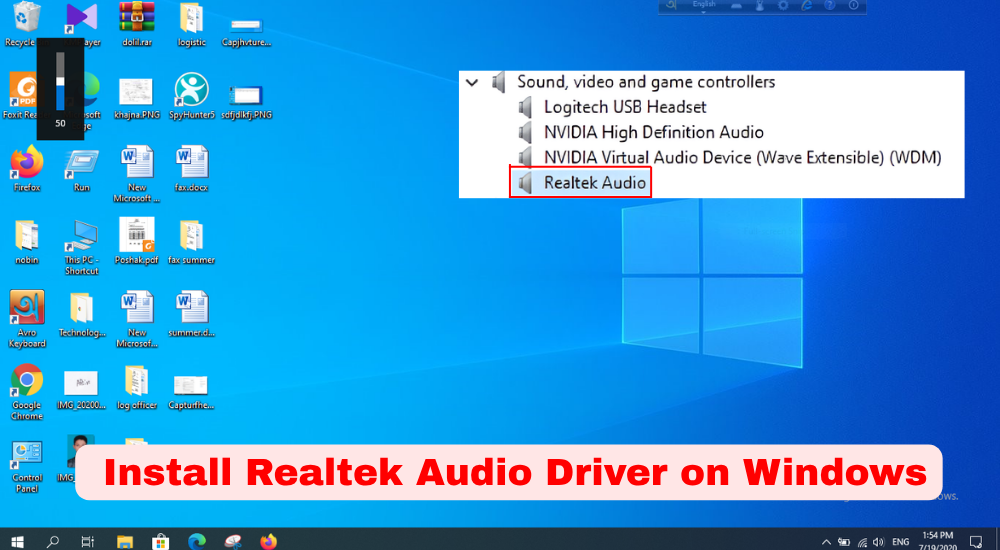
Task: Adjust the volume slider showing 50
Action: click(x=60, y=85)
